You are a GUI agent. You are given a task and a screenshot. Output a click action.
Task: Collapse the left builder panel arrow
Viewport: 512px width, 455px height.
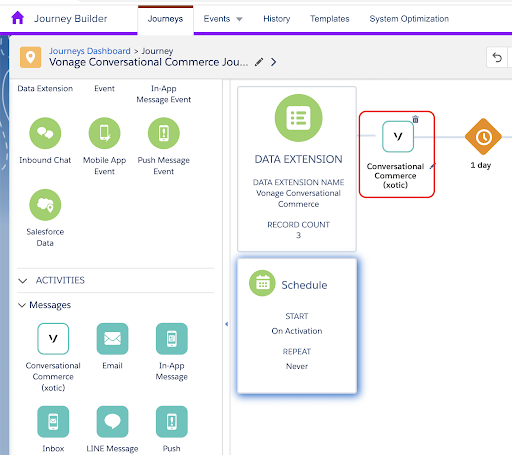click(x=226, y=324)
